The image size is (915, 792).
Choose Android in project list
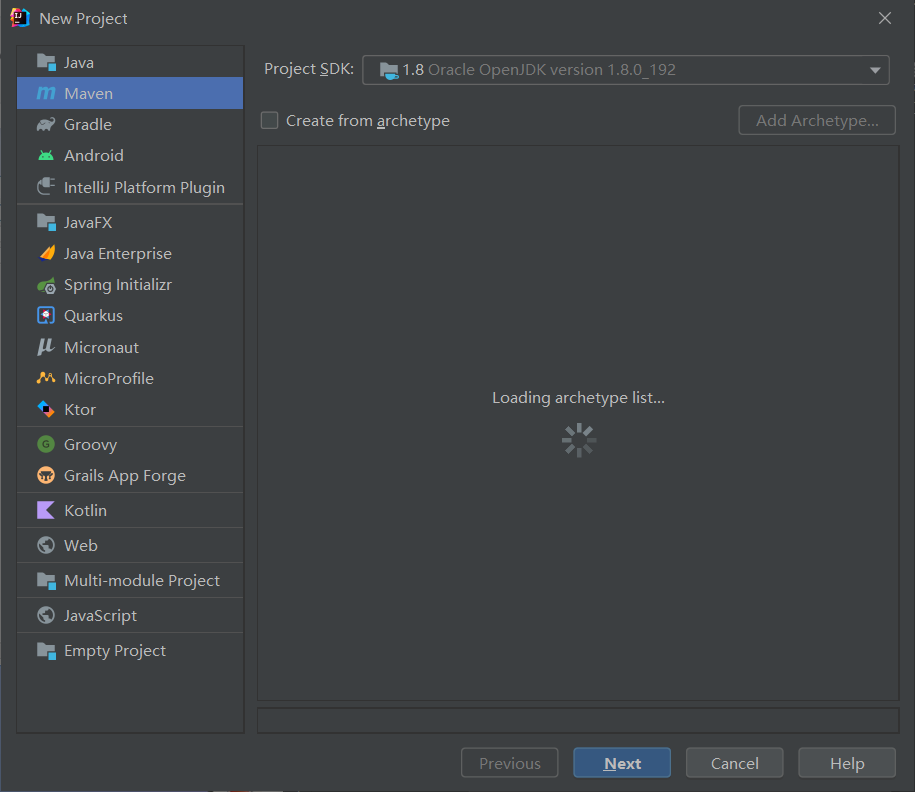tap(130, 155)
